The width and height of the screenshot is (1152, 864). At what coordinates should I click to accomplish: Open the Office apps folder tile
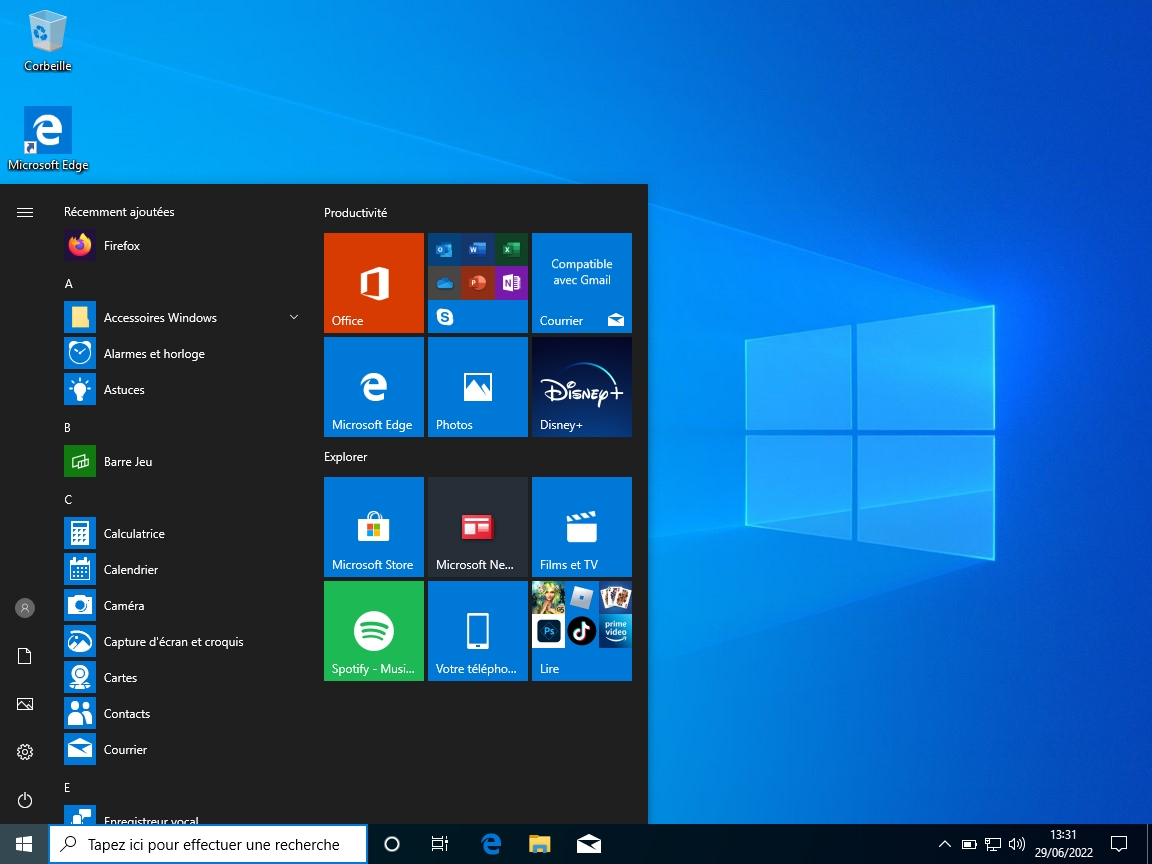point(478,283)
